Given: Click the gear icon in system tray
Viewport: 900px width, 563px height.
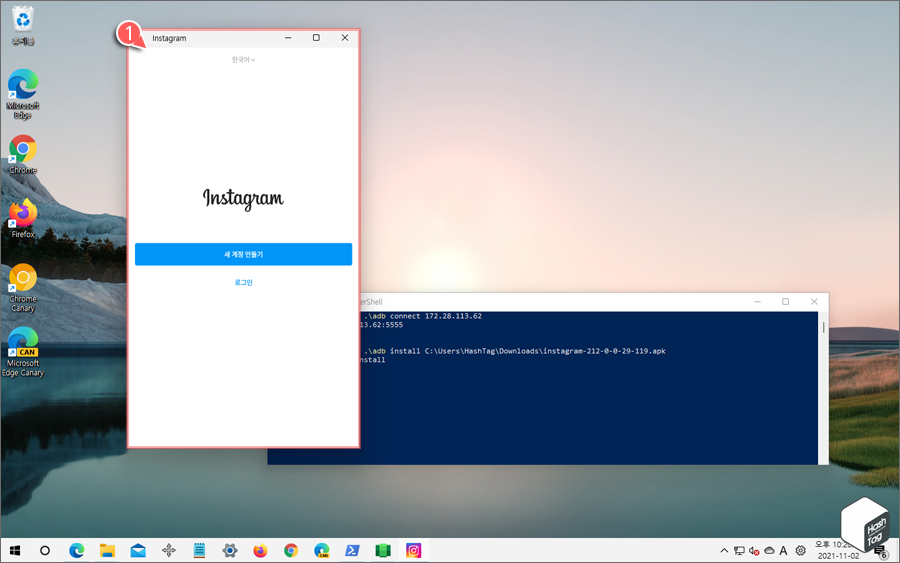Looking at the screenshot, I should point(801,551).
